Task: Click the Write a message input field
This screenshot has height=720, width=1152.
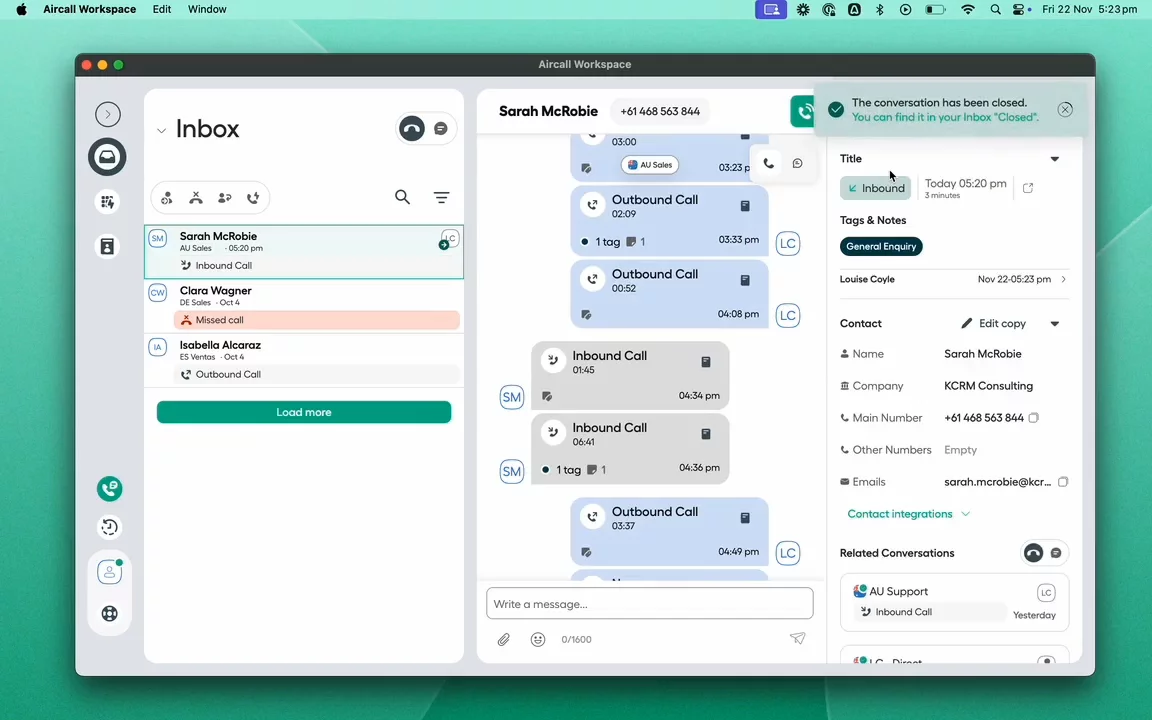Action: pos(650,604)
